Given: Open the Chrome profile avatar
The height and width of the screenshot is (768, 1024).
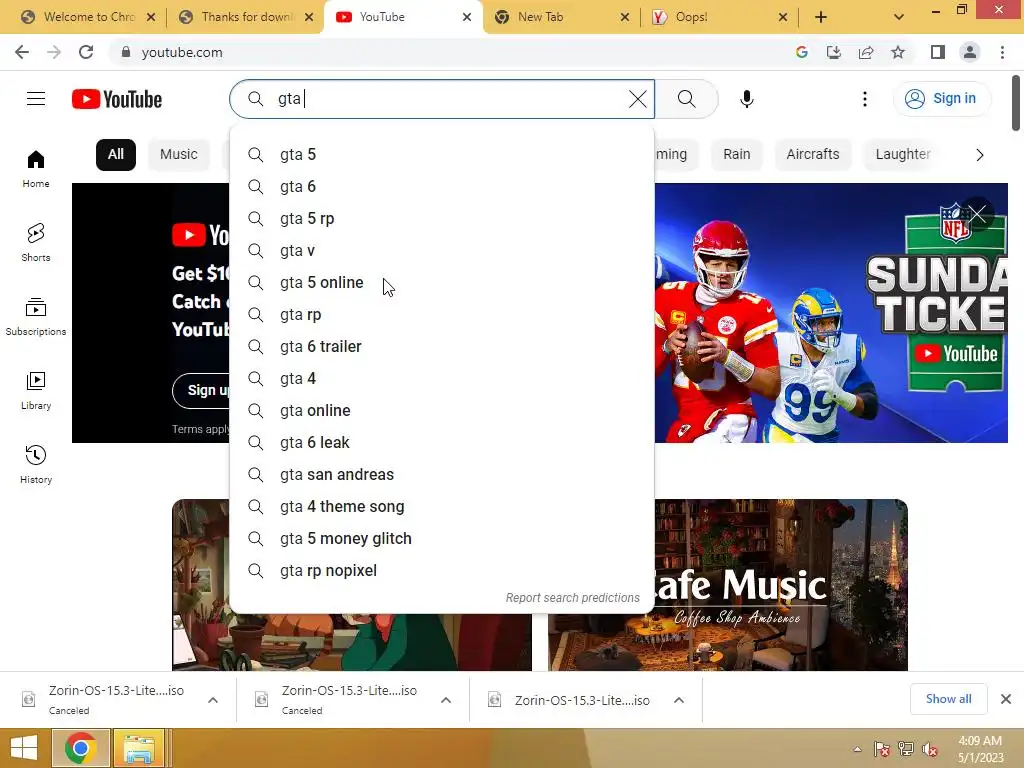Looking at the screenshot, I should point(970,52).
